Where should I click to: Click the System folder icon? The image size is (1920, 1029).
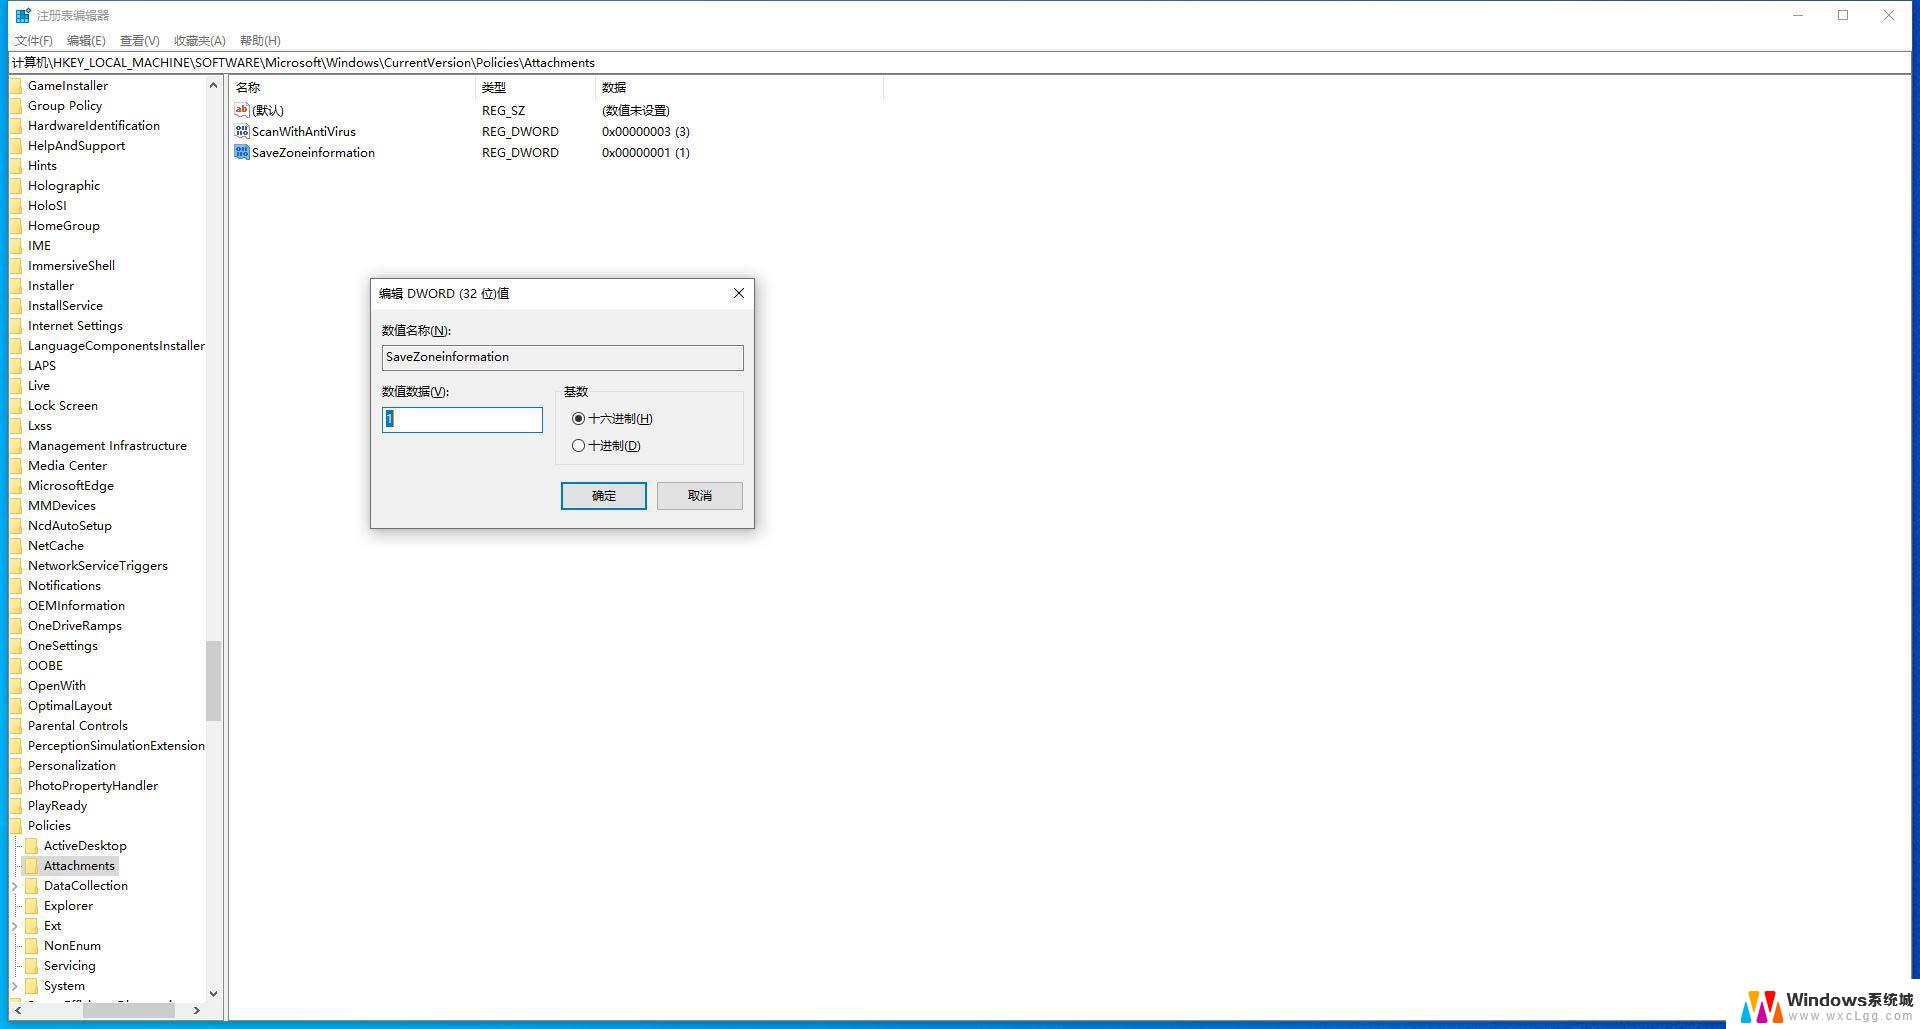(31, 986)
